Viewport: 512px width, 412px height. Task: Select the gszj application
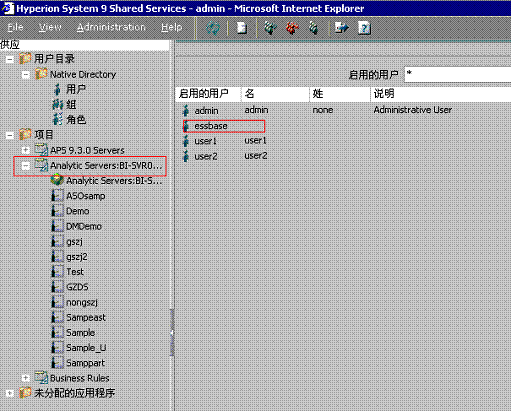74,241
